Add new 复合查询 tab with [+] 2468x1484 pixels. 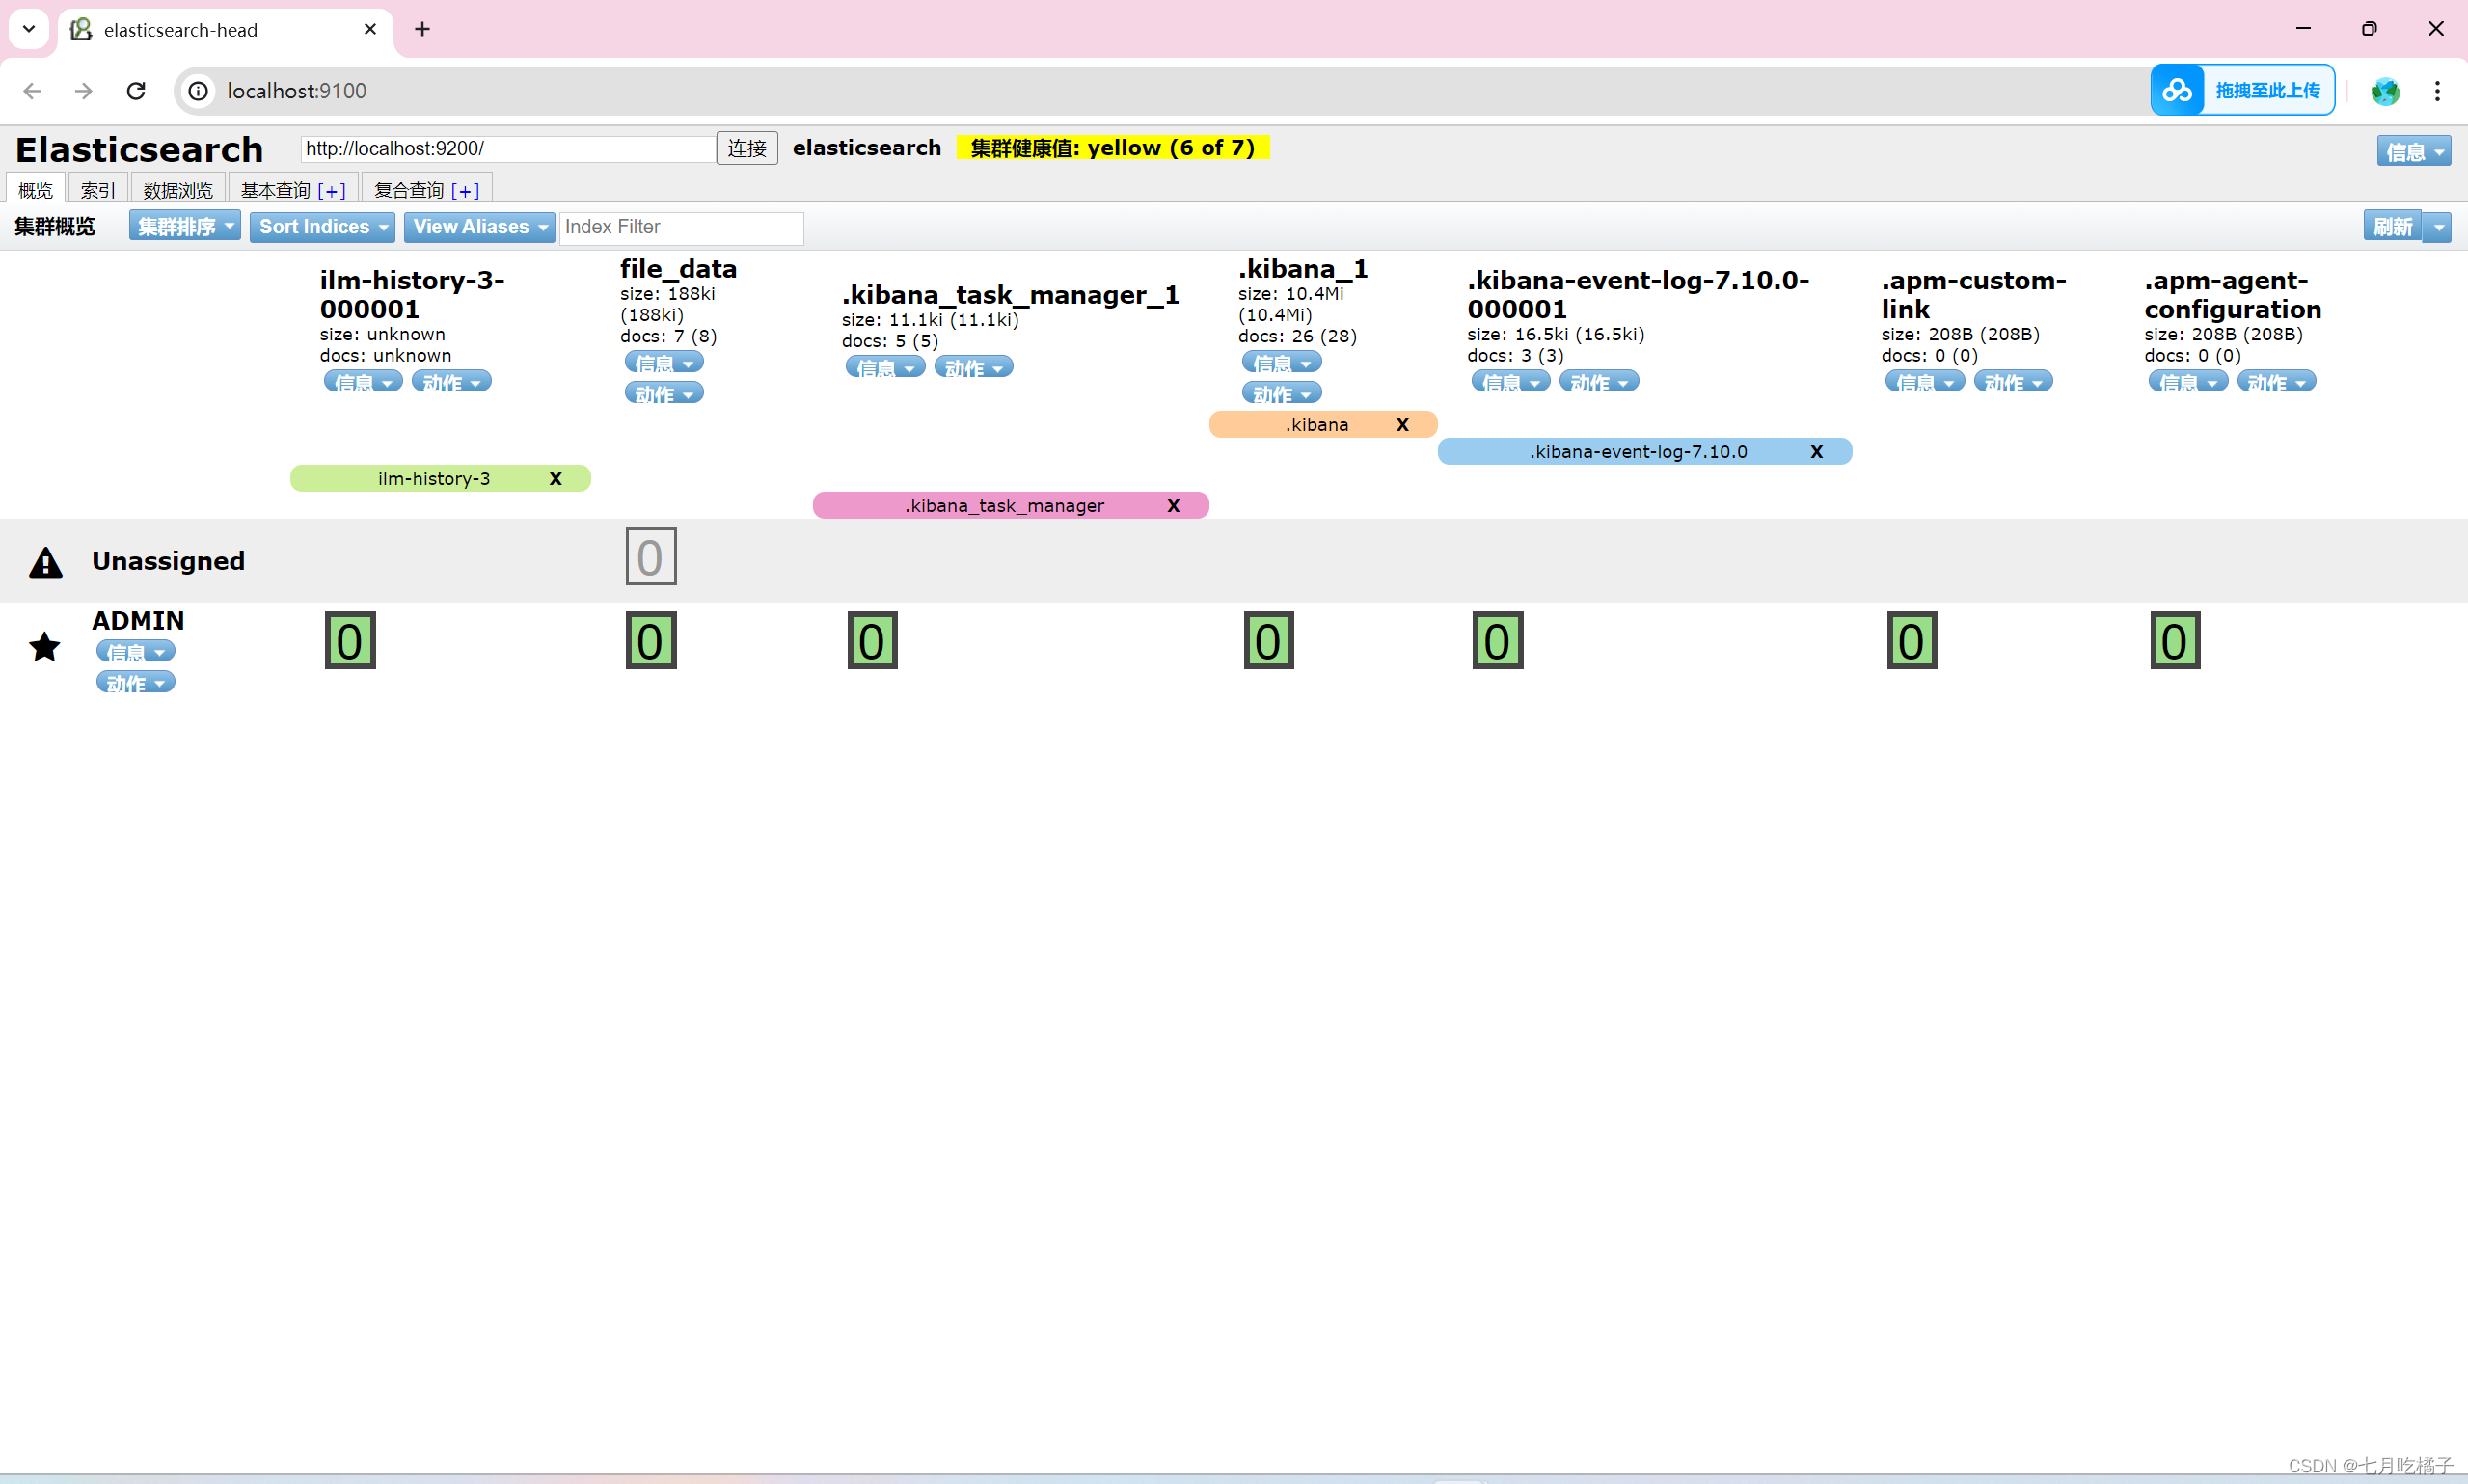(x=465, y=190)
